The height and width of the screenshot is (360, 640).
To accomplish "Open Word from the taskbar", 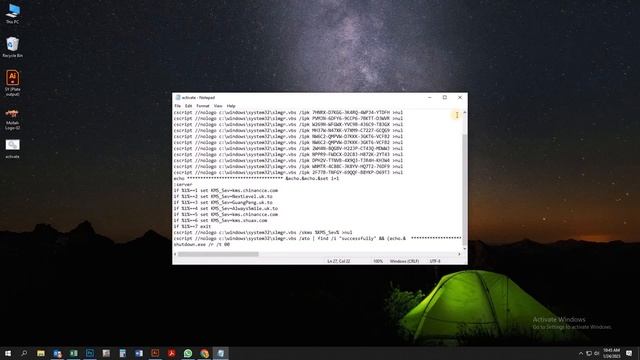I will pos(139,353).
